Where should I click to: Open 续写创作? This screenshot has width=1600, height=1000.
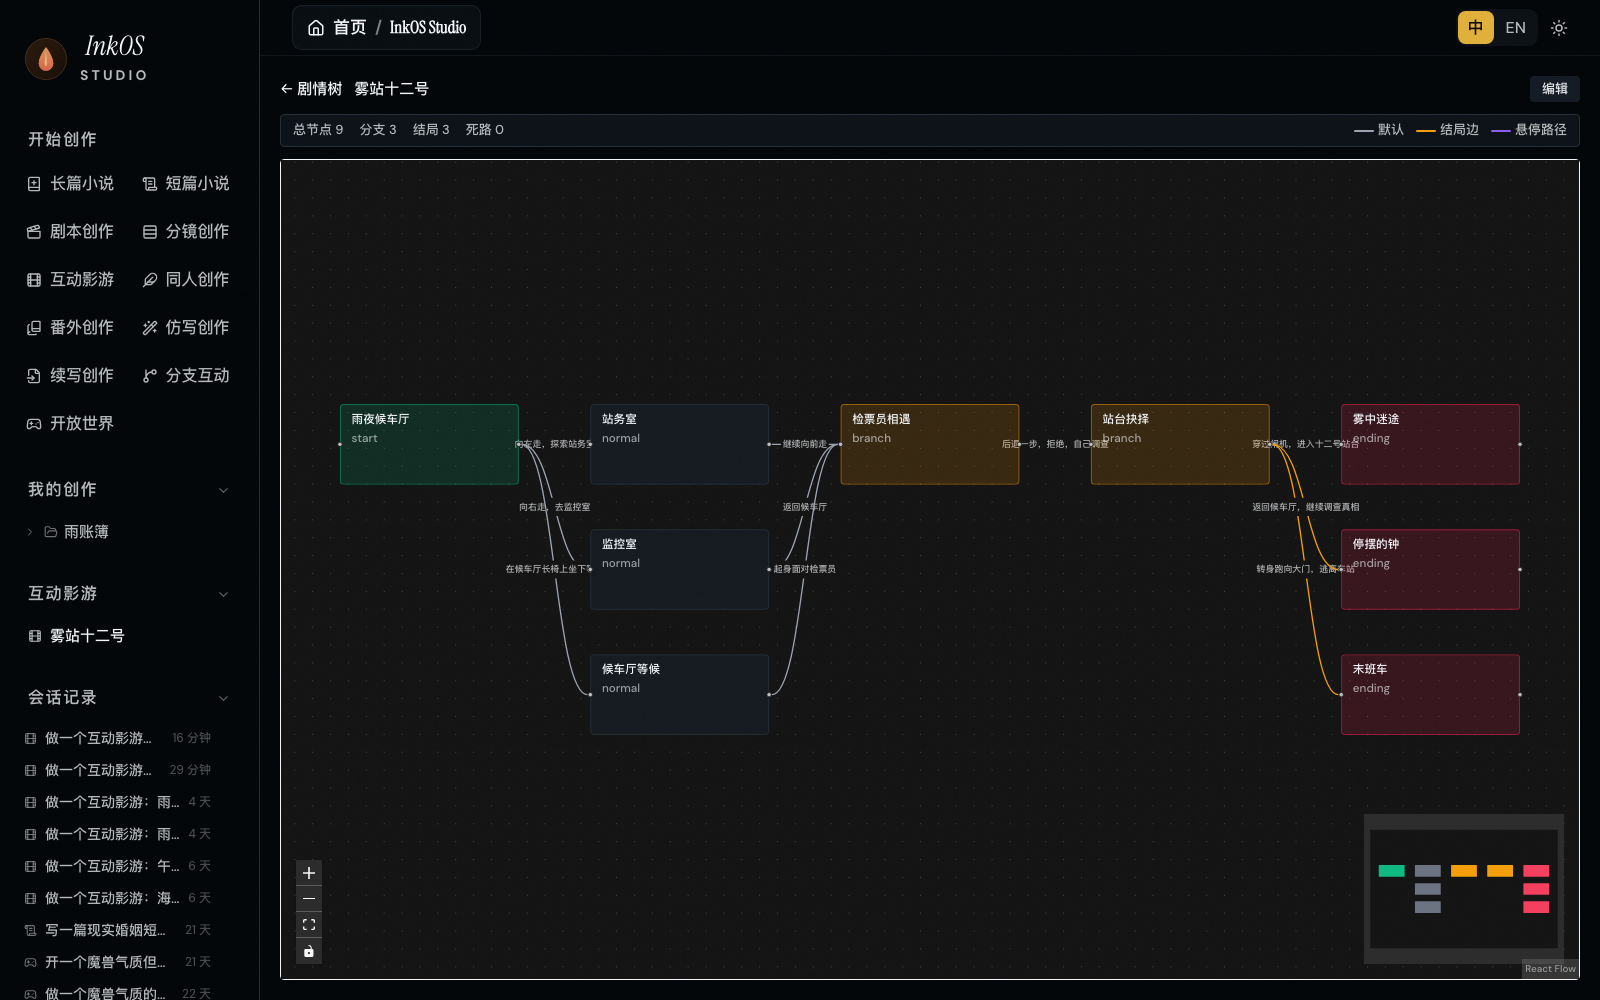coord(70,376)
